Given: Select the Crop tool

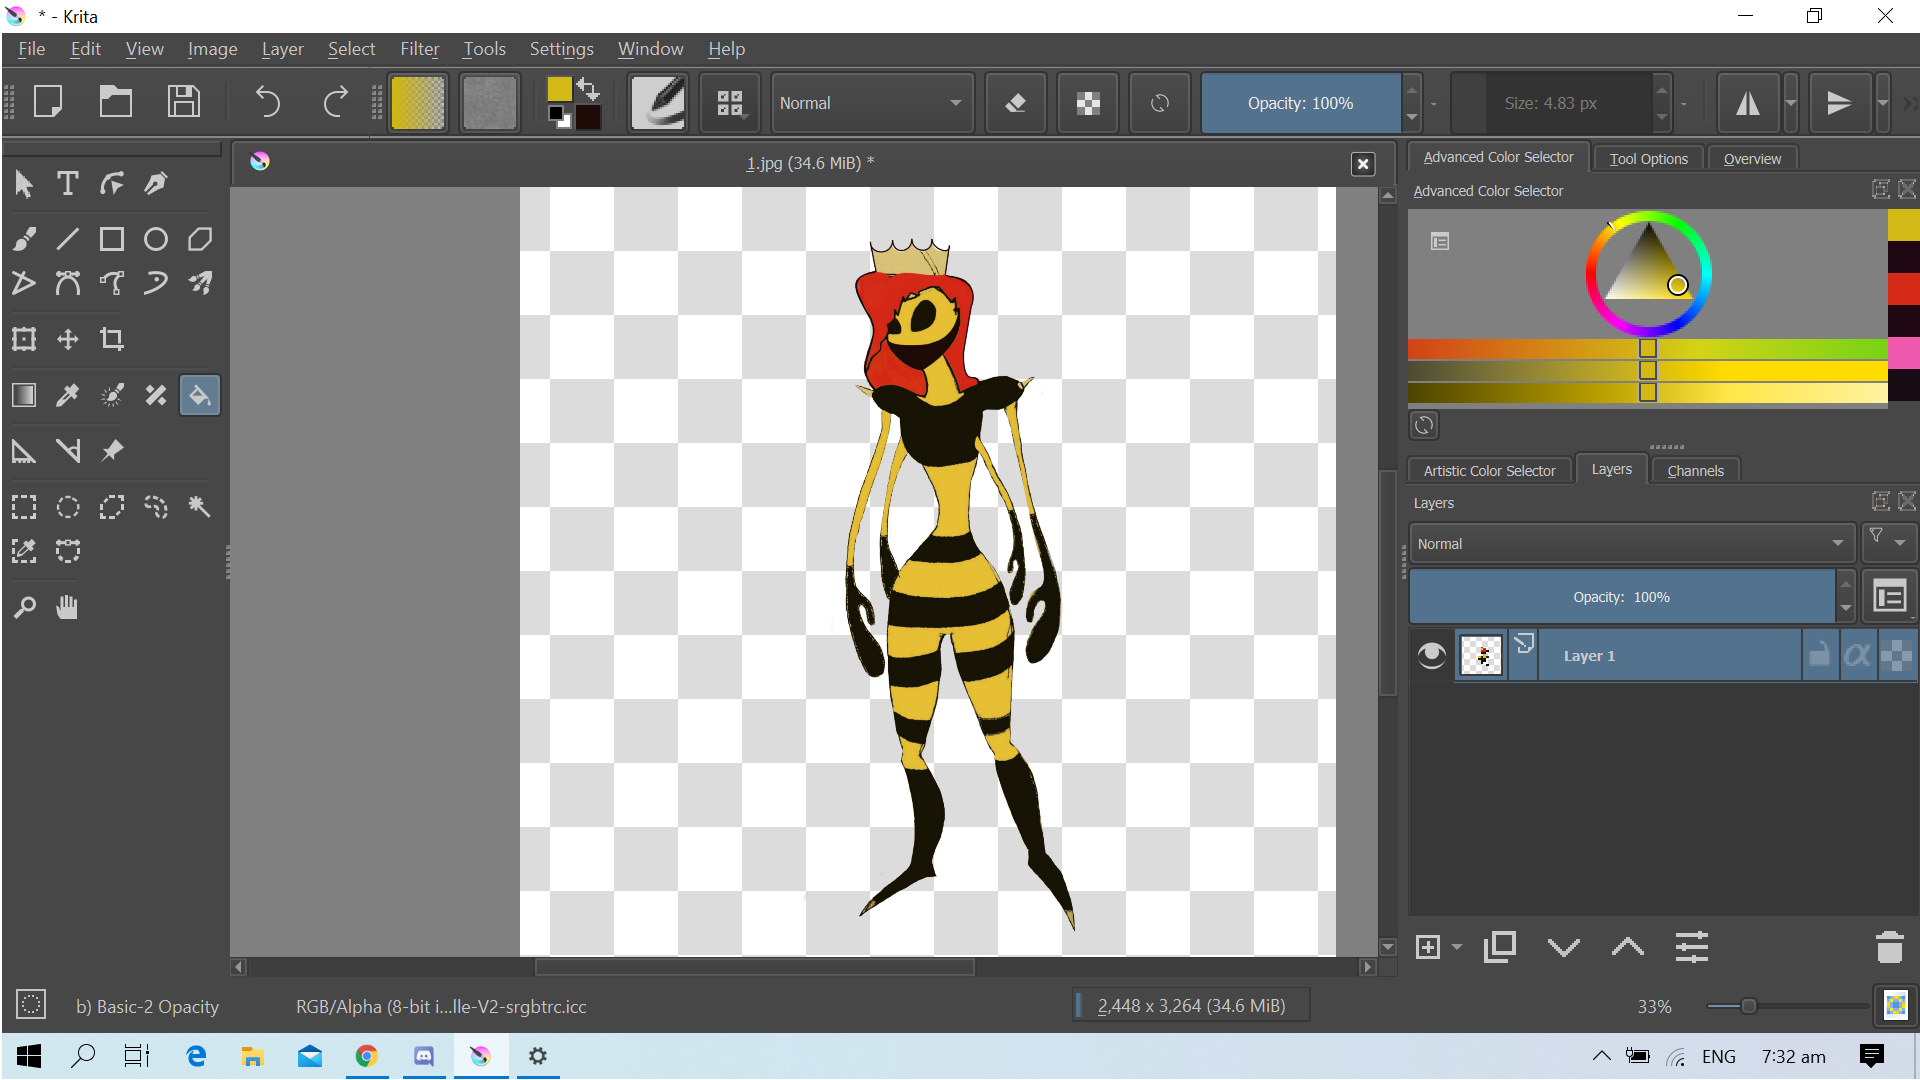Looking at the screenshot, I should pos(112,339).
